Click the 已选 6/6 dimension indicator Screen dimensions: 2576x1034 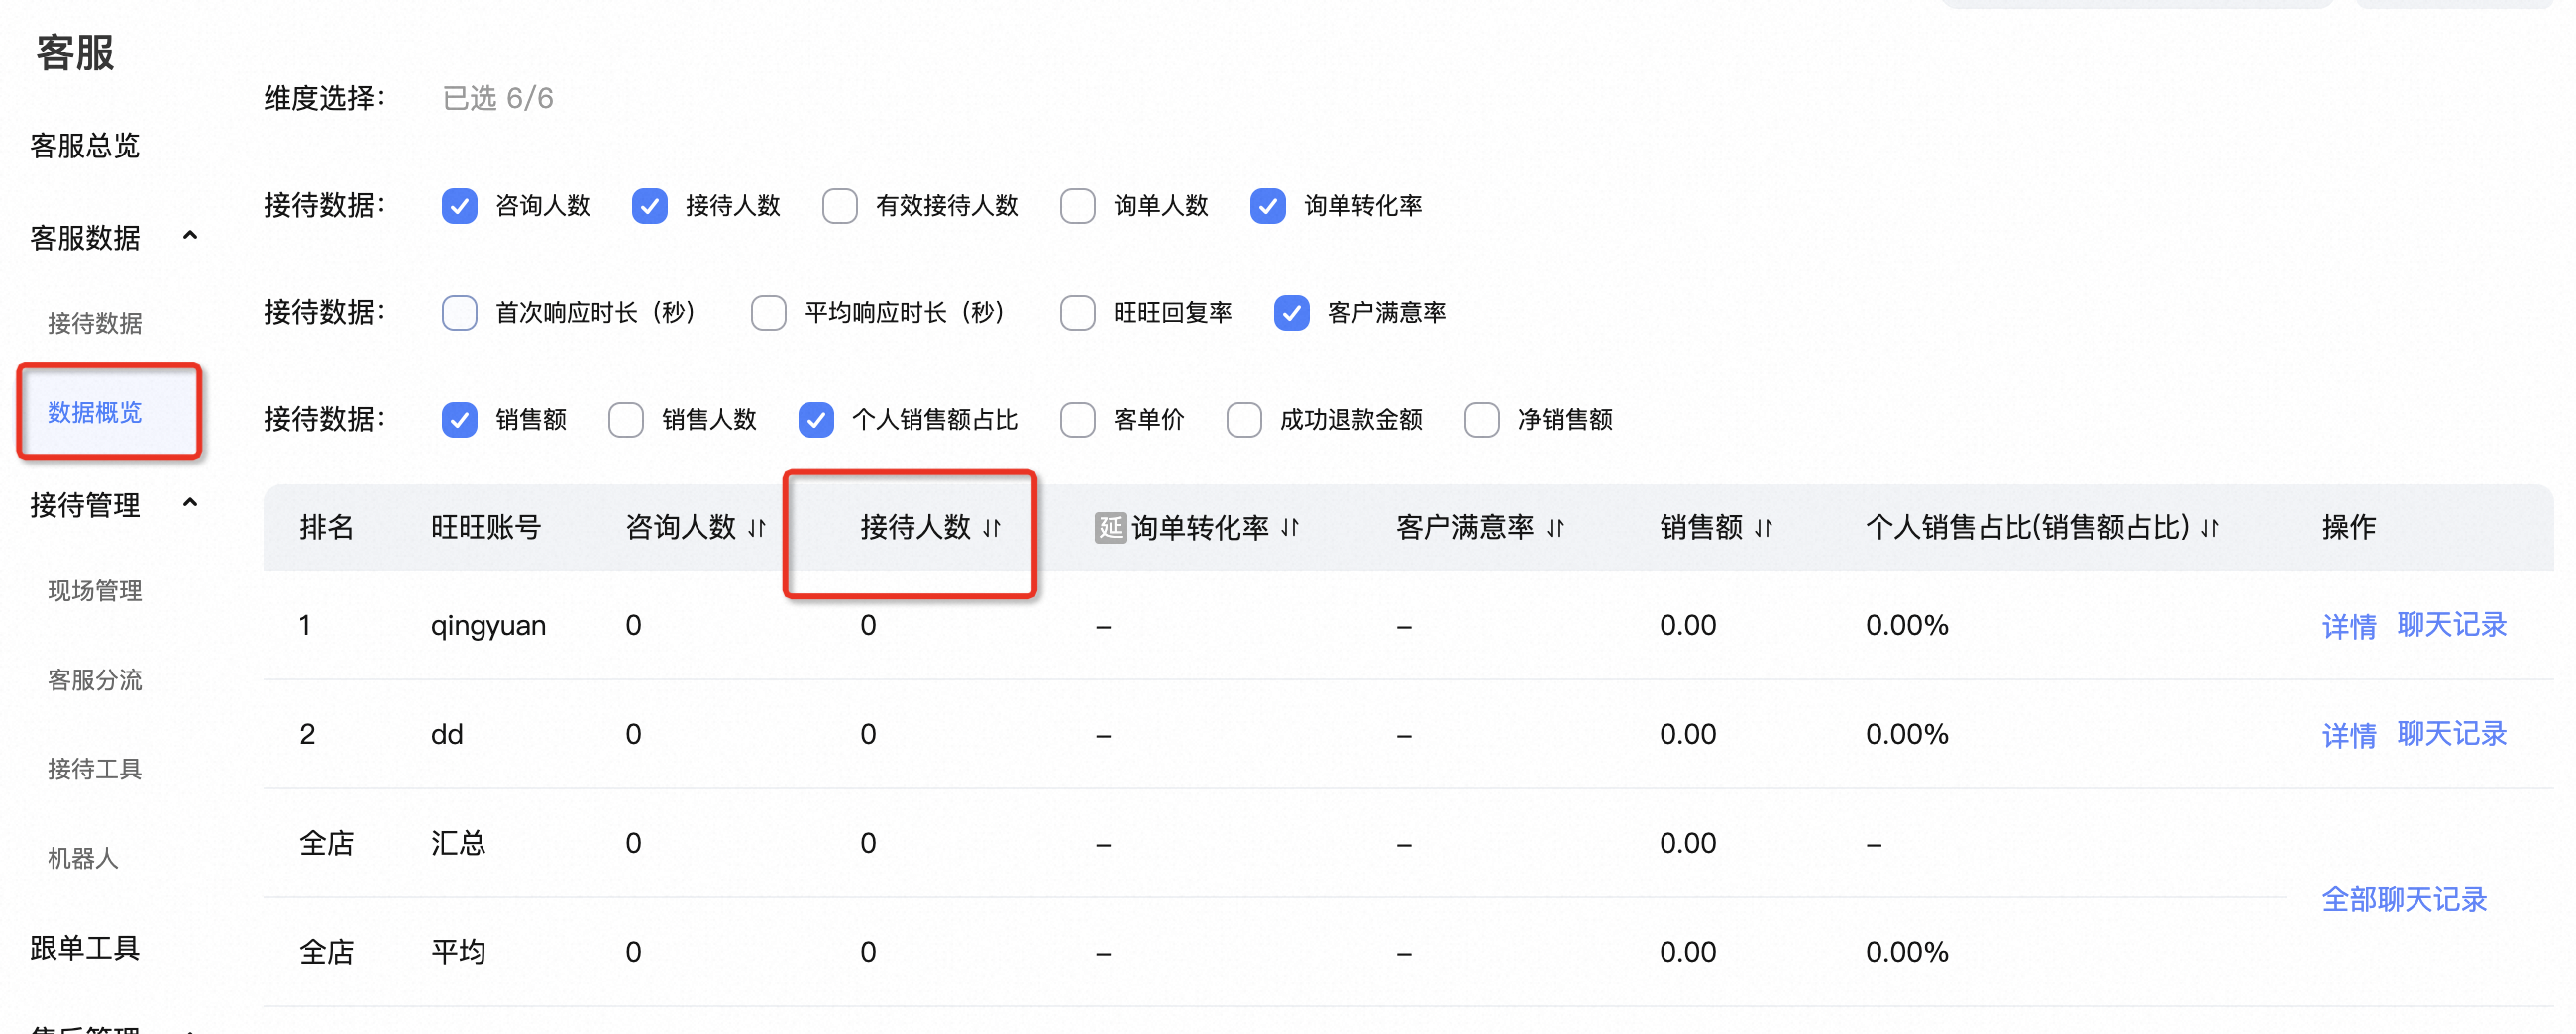[x=498, y=98]
